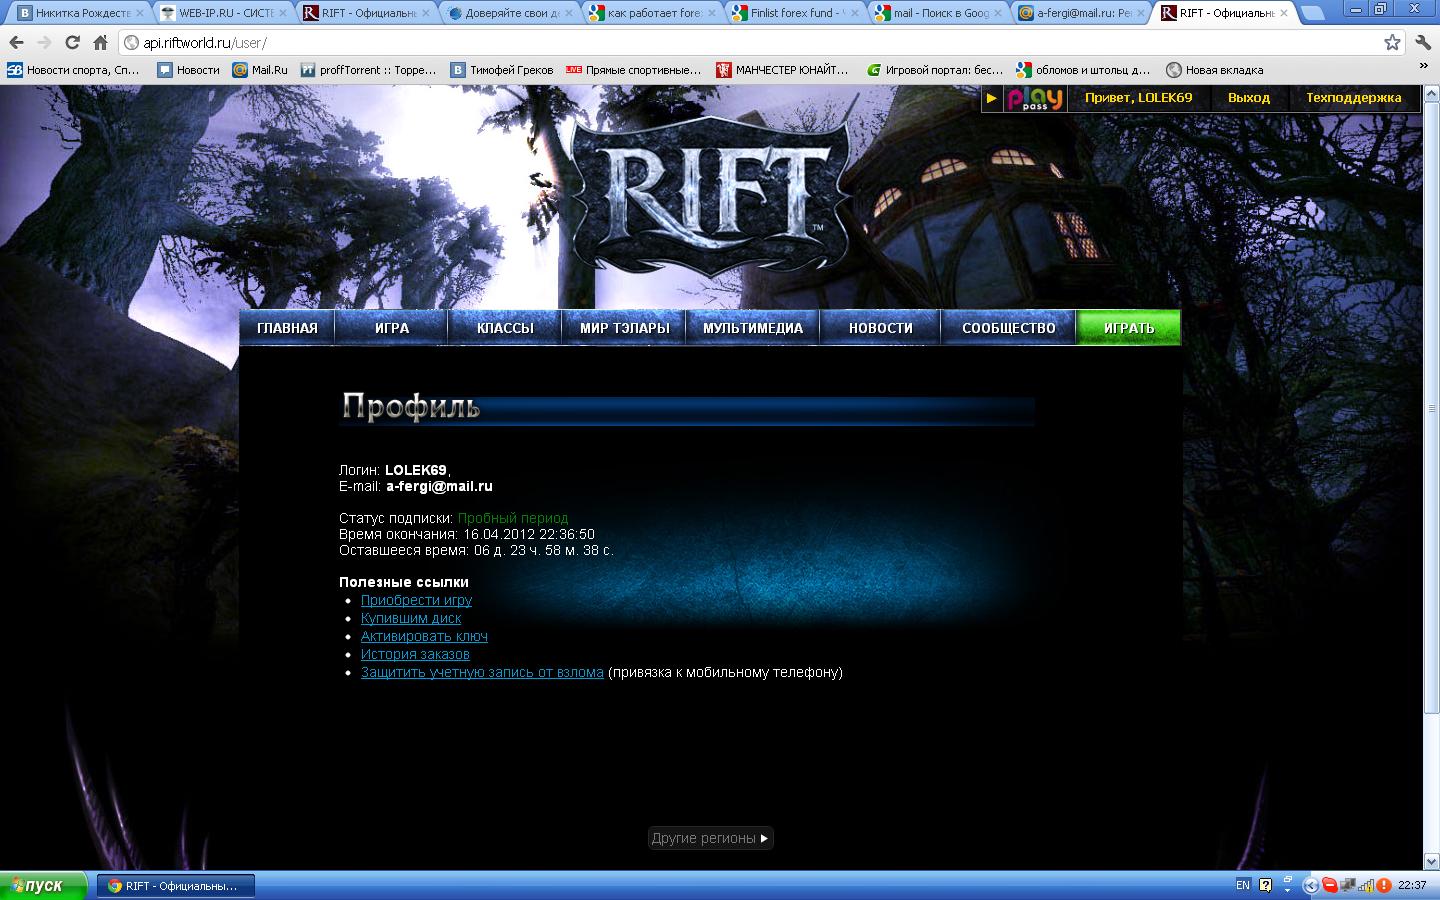Click the yellow play arrow beside PlayPass
Screen dimensions: 1440x900
point(991,98)
